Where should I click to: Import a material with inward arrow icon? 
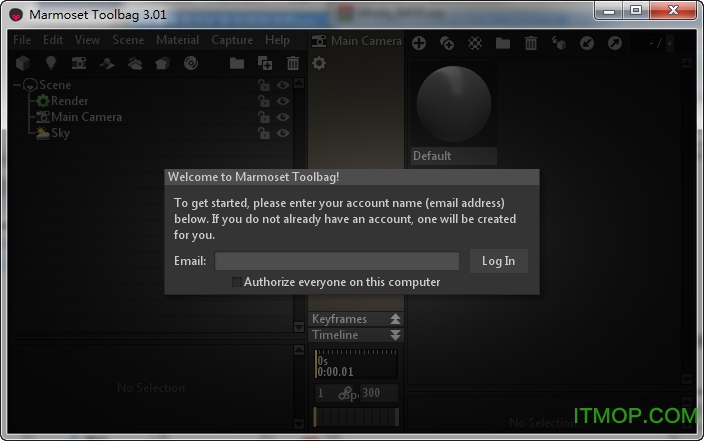587,43
